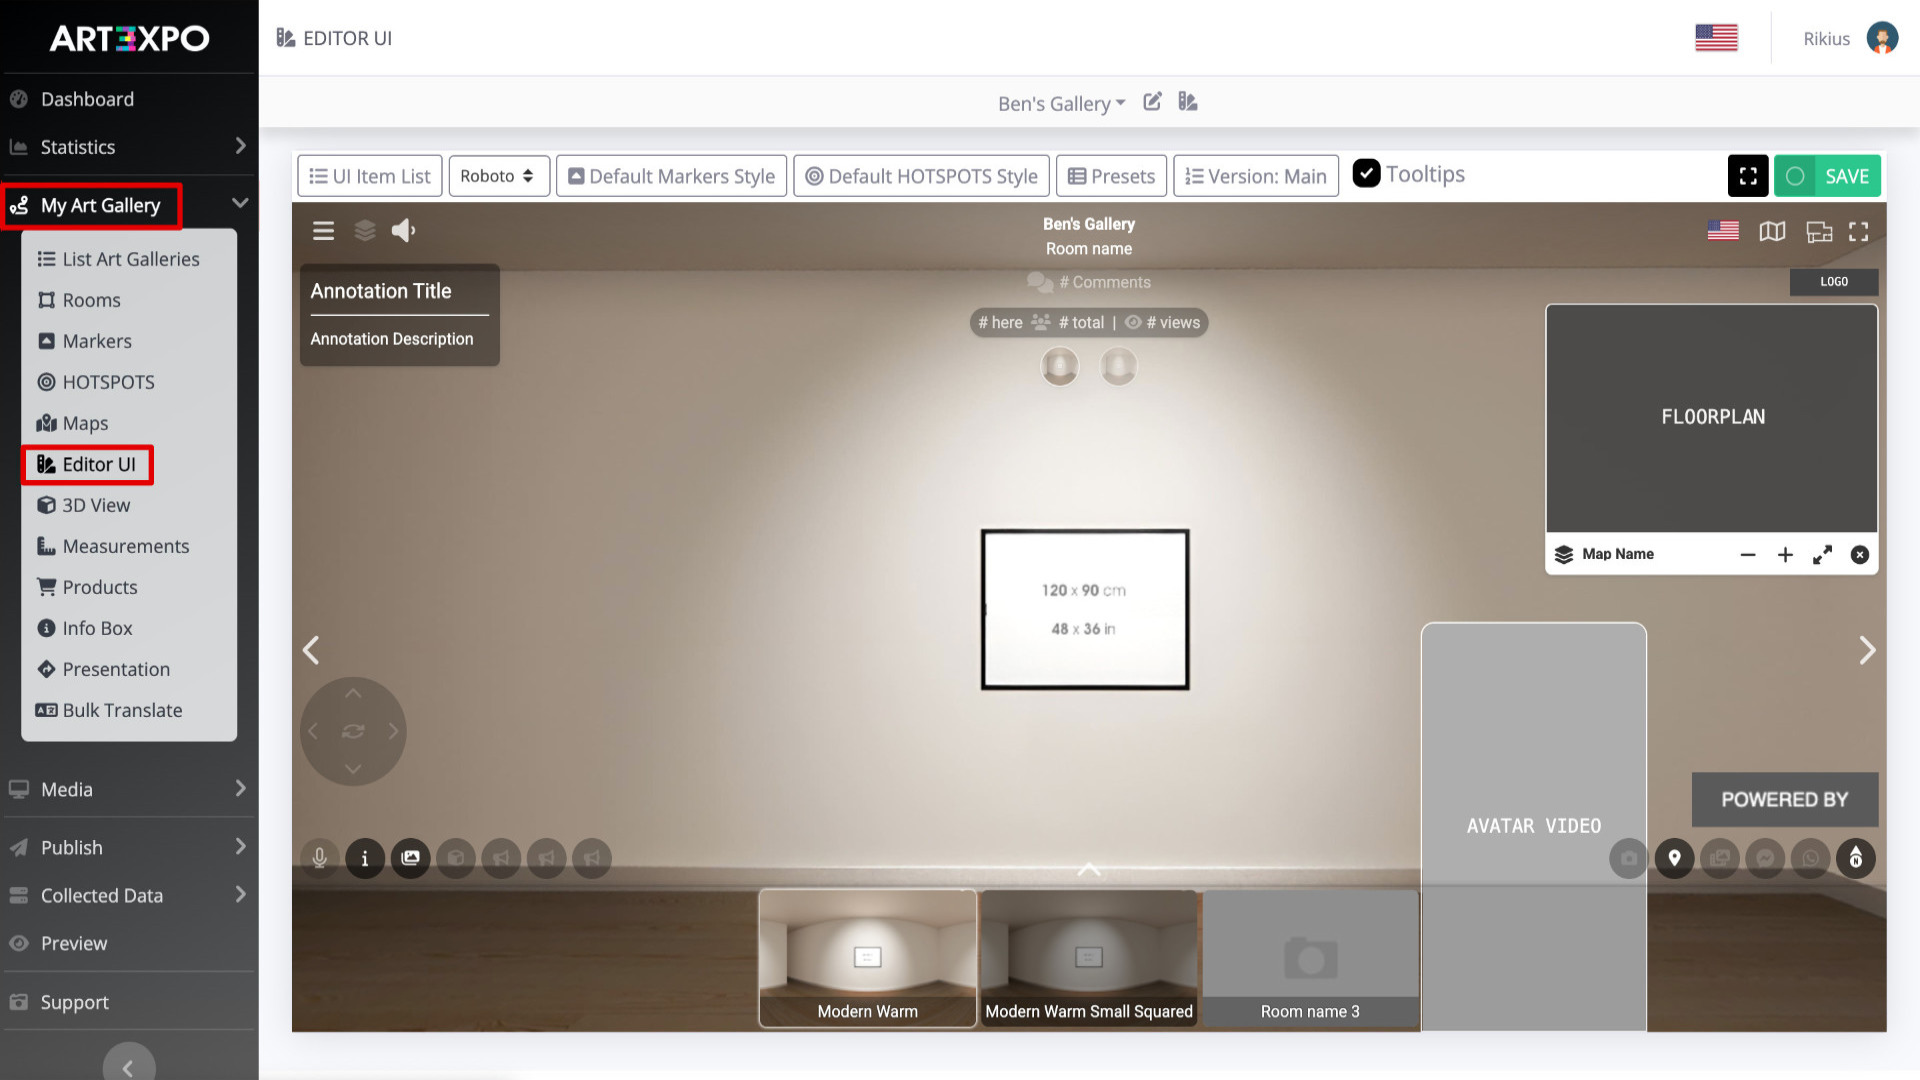Viewport: 1920px width, 1080px height.
Task: Mute the speaker audio icon
Action: tap(403, 231)
